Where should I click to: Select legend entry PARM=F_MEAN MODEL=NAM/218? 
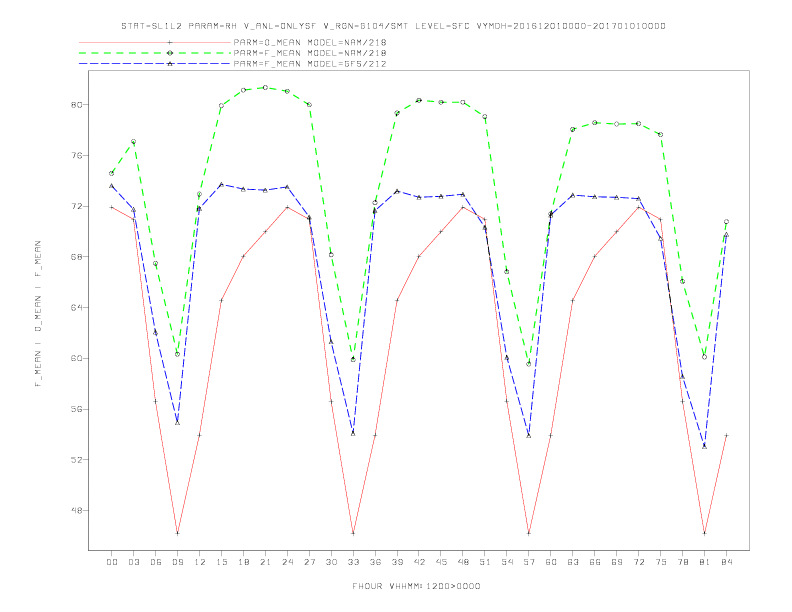(310, 53)
